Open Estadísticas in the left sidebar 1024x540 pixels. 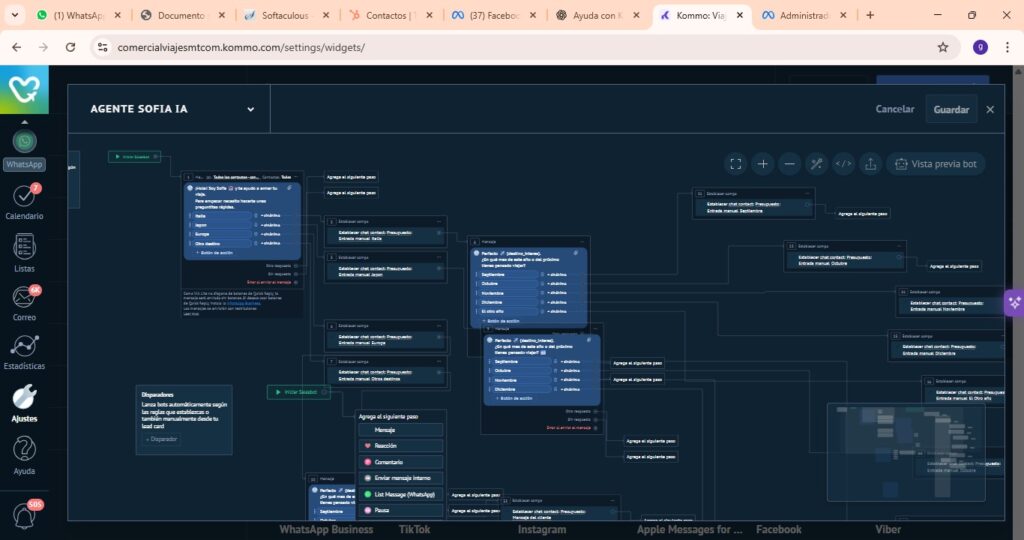coord(24,351)
